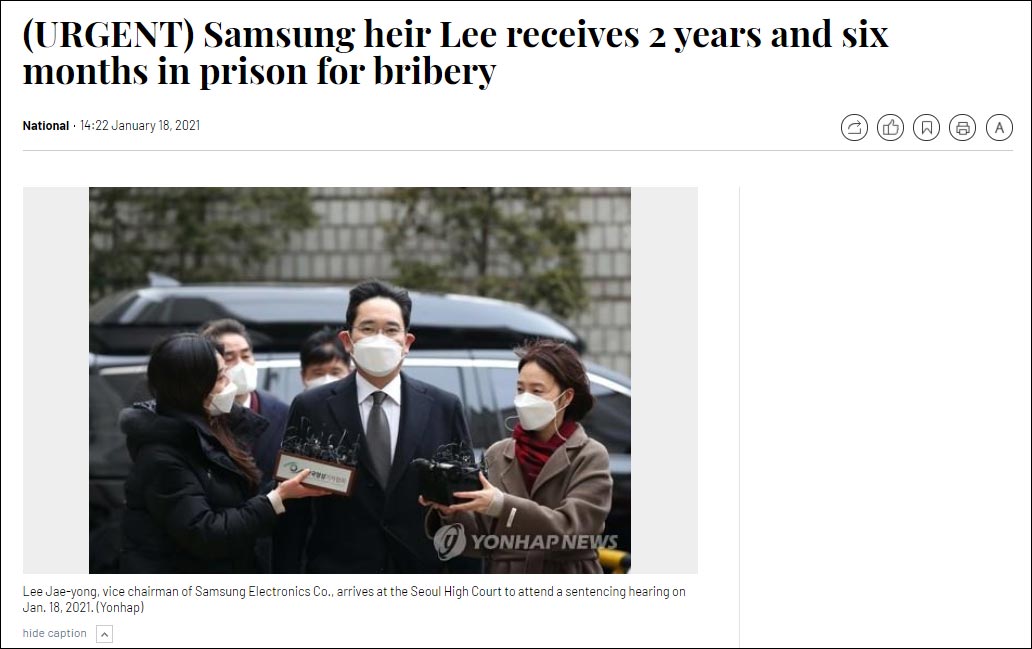1032x649 pixels.
Task: Click 'months in prison for bribery' headline line
Action: click(259, 72)
